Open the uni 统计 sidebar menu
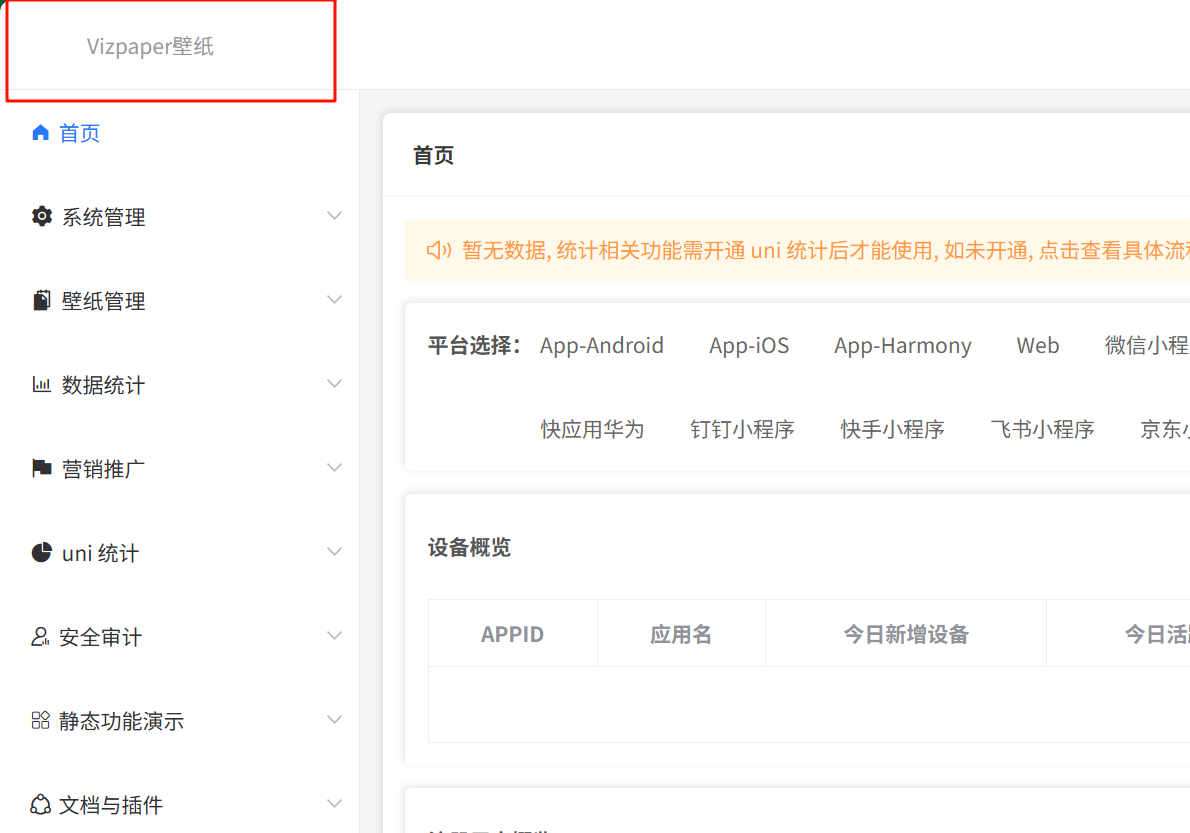The height and width of the screenshot is (833, 1190). click(180, 553)
